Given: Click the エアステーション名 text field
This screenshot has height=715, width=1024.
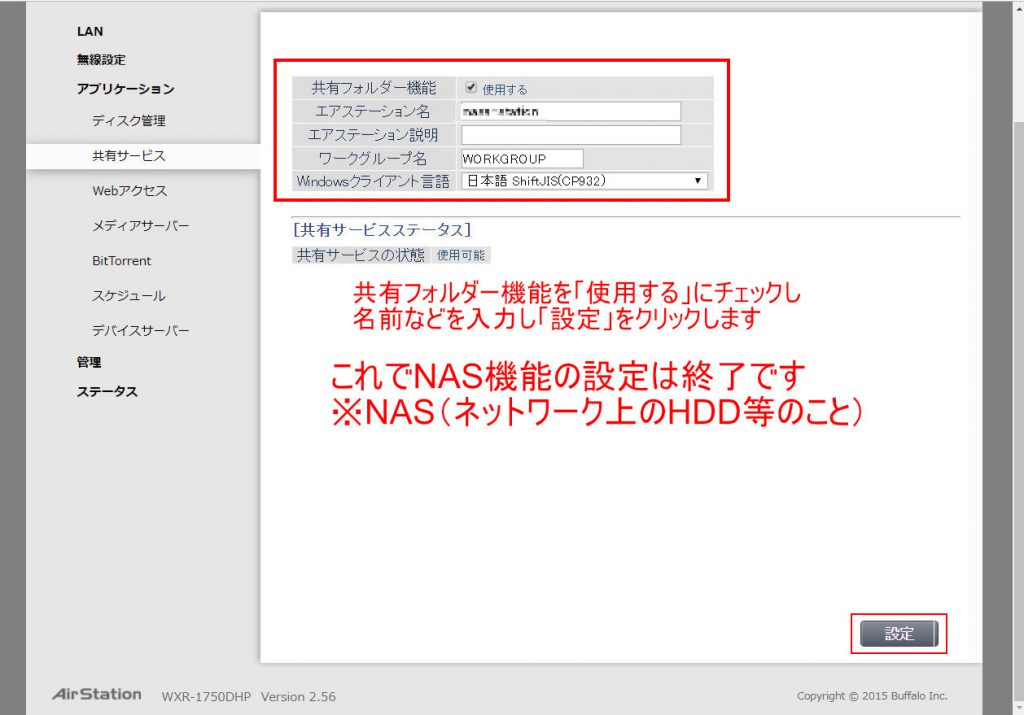Looking at the screenshot, I should (570, 111).
